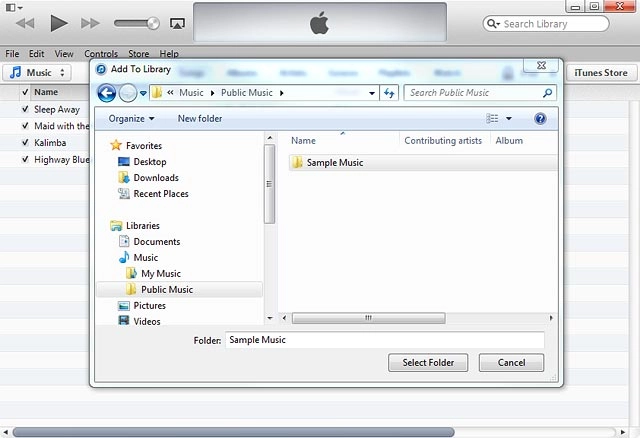The height and width of the screenshot is (438, 640).
Task: Uncheck the Kalimba song checkbox
Action: (25, 142)
